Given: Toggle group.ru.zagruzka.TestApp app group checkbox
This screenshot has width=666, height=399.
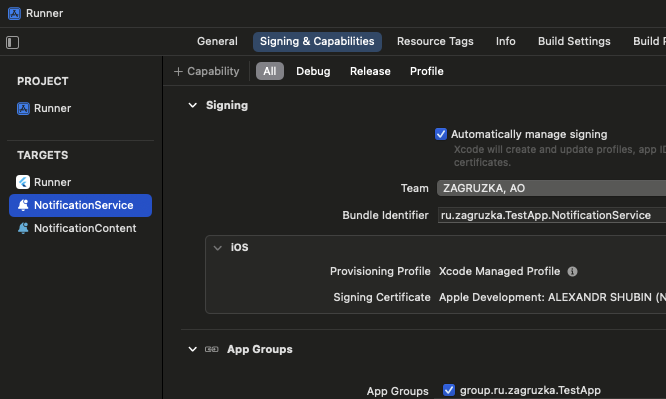Looking at the screenshot, I should click(449, 390).
